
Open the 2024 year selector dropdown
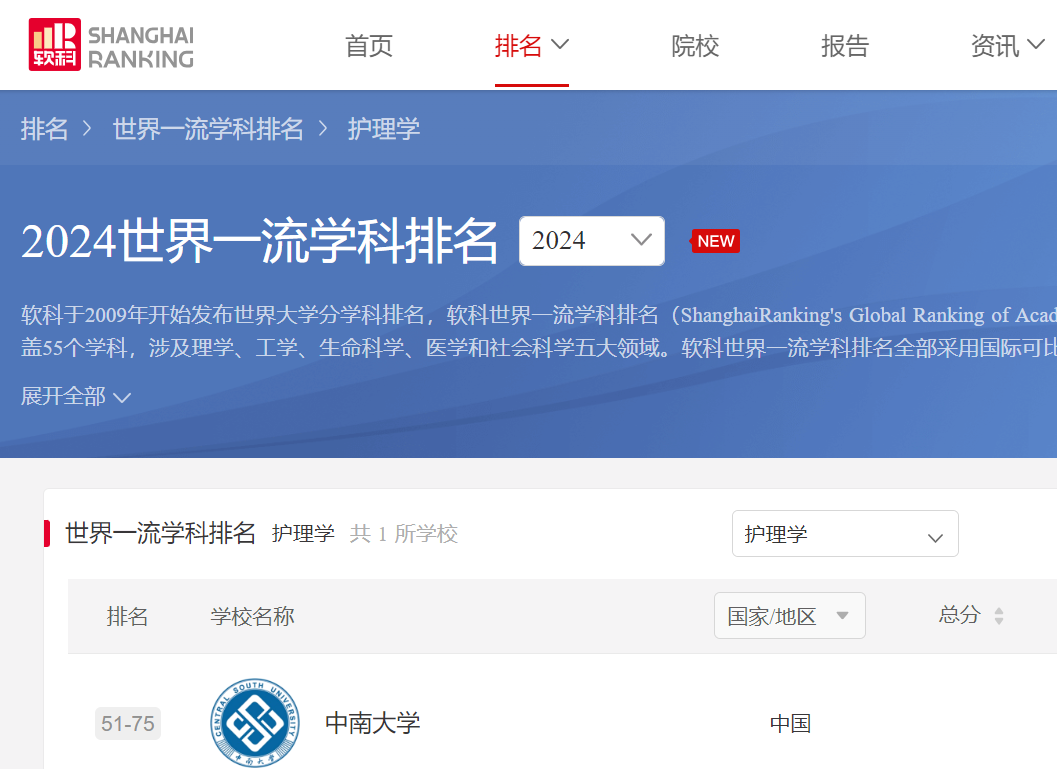coord(591,241)
